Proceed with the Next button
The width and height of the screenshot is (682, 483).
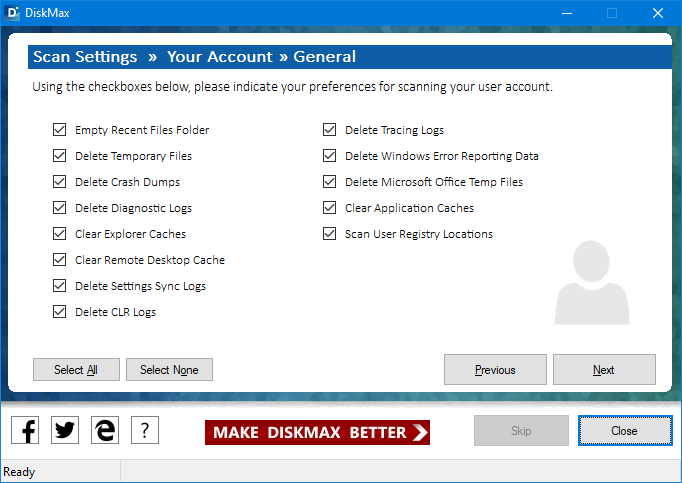coord(604,369)
